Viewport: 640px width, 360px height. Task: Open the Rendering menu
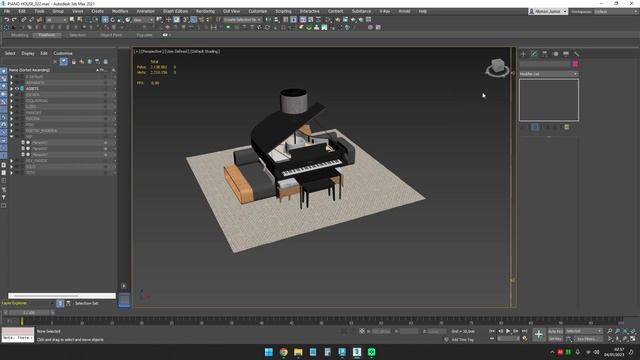(x=205, y=11)
